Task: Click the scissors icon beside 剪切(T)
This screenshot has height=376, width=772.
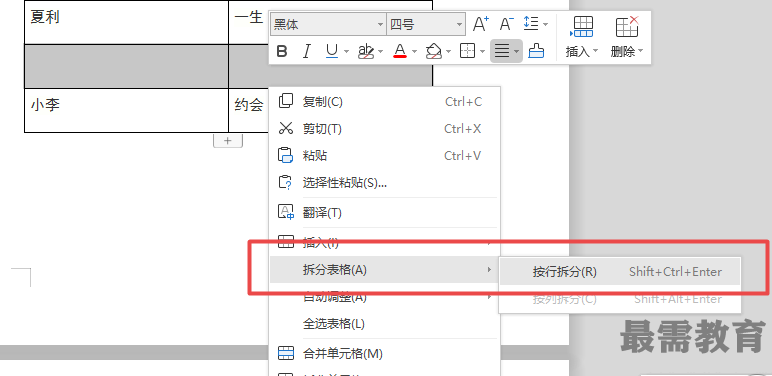Action: 286,128
